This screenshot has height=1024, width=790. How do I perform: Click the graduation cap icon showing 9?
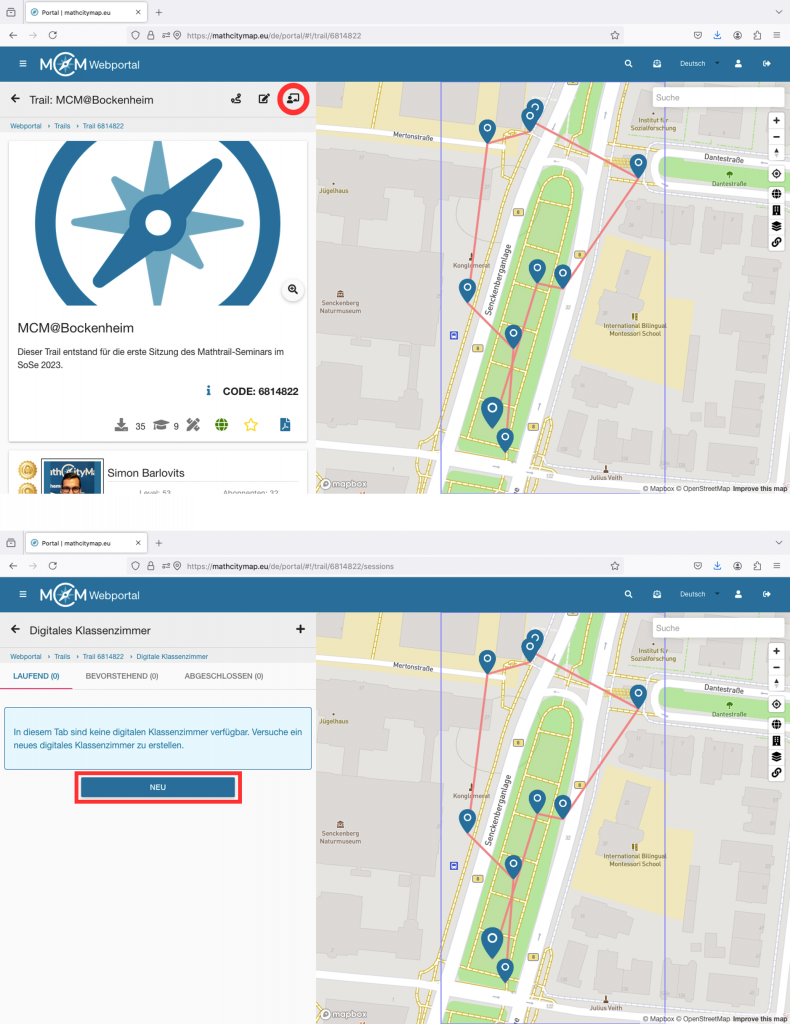pyautogui.click(x=161, y=425)
